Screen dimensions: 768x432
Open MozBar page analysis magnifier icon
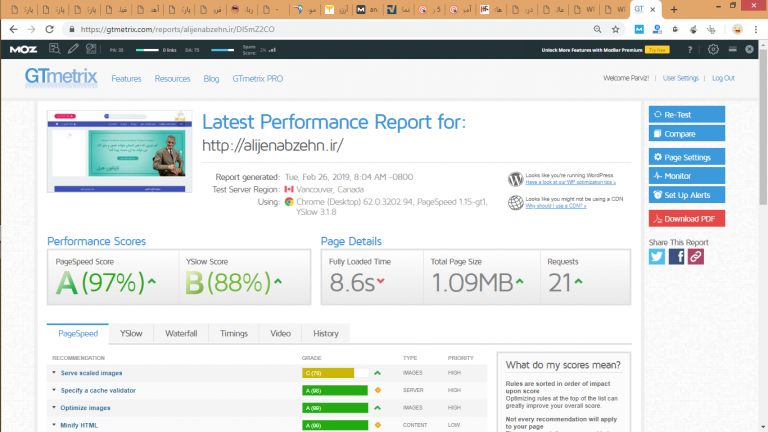click(x=54, y=49)
